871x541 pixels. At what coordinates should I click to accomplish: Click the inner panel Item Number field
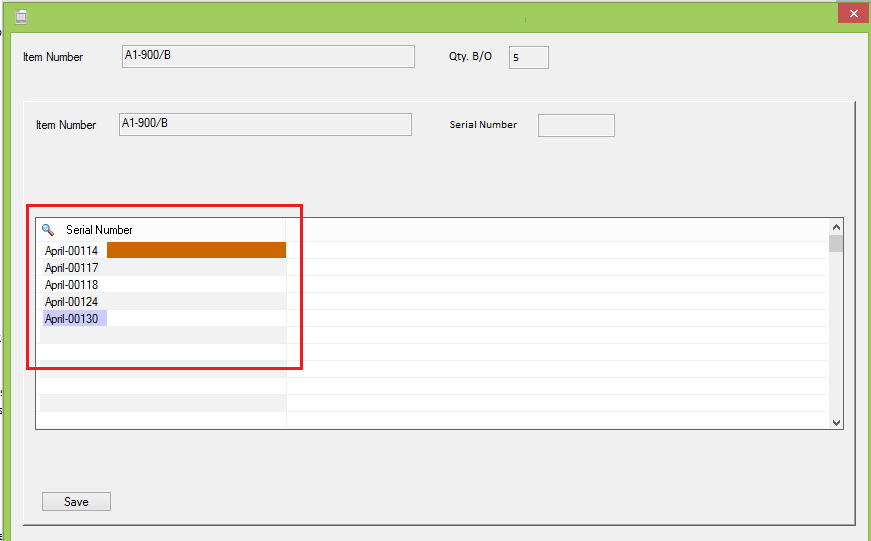264,124
